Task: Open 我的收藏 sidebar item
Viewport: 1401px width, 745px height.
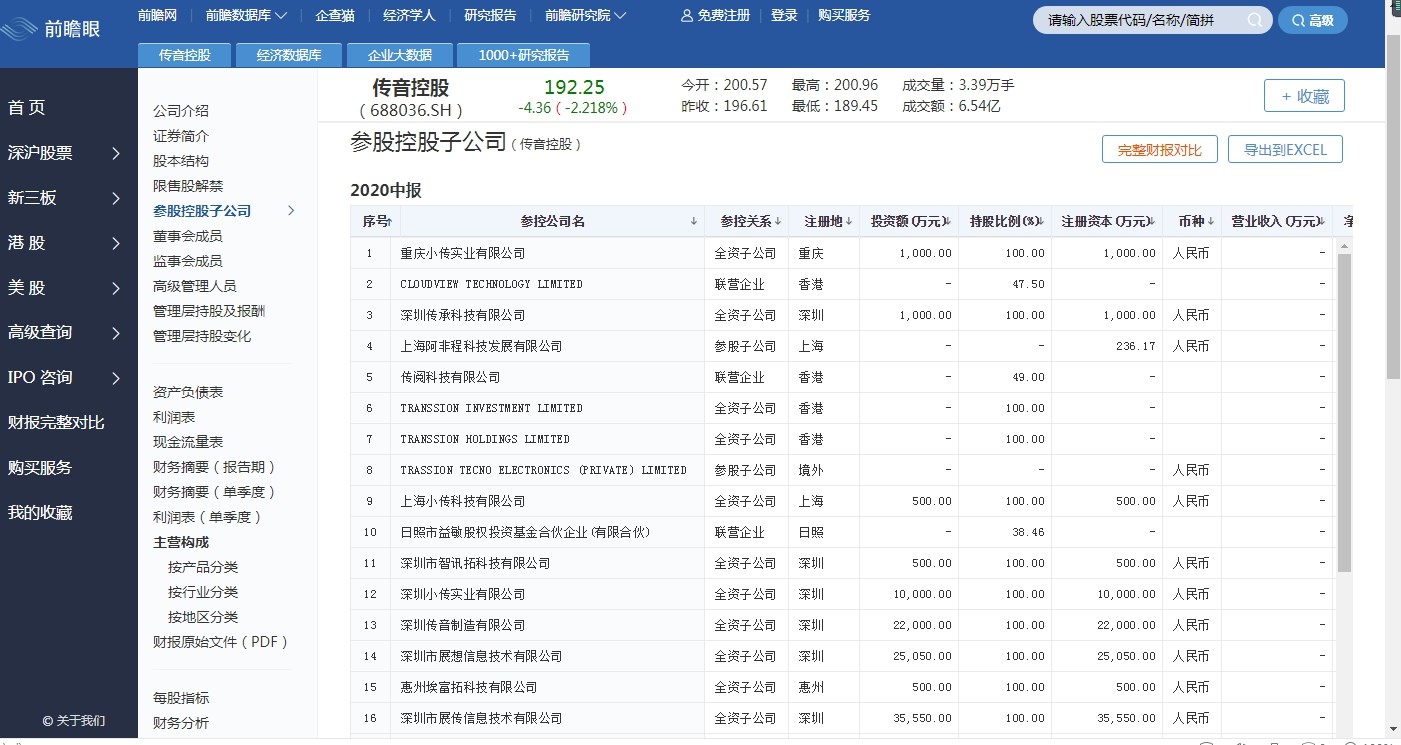Action: pos(40,513)
